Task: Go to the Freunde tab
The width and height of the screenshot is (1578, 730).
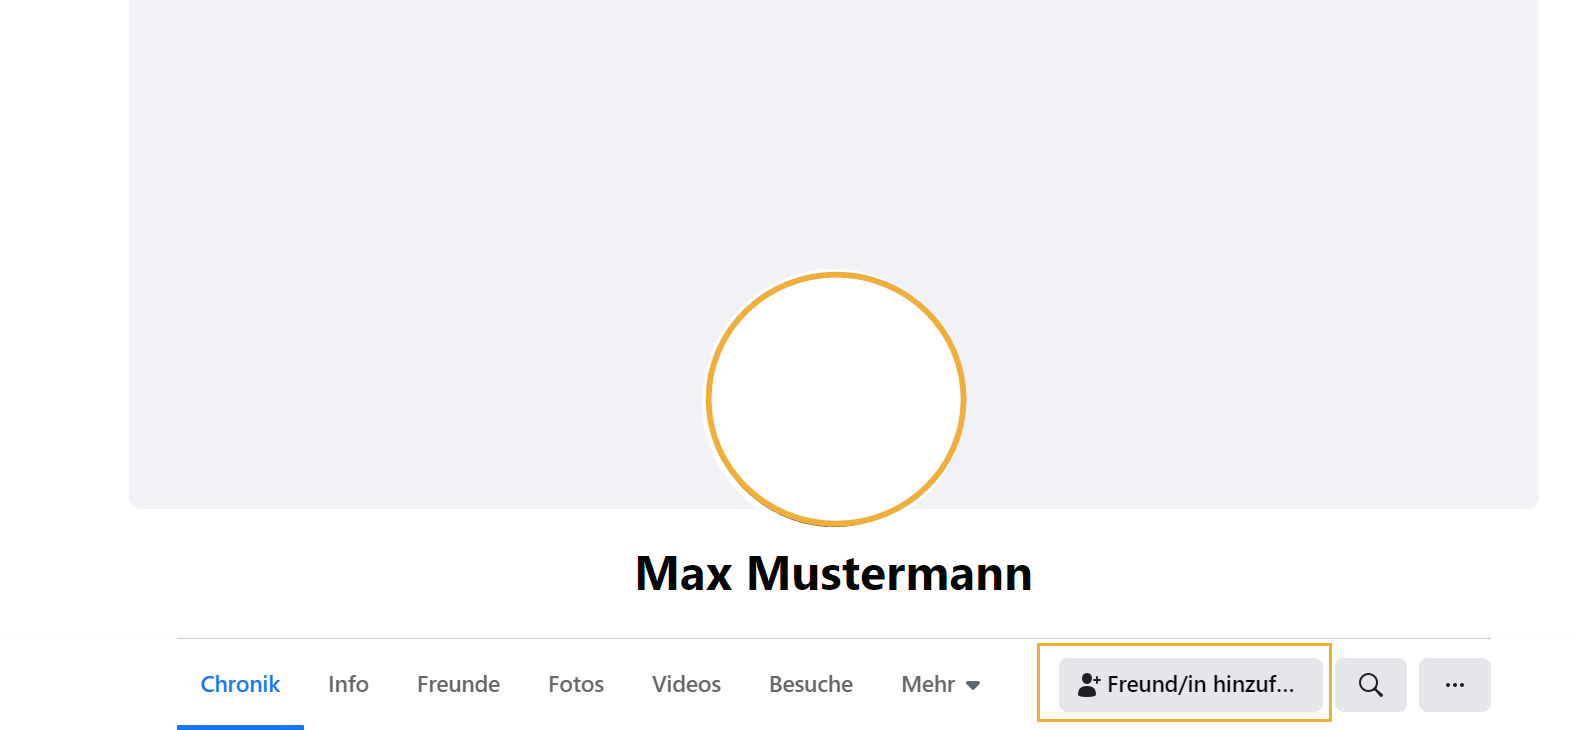Action: (x=458, y=685)
